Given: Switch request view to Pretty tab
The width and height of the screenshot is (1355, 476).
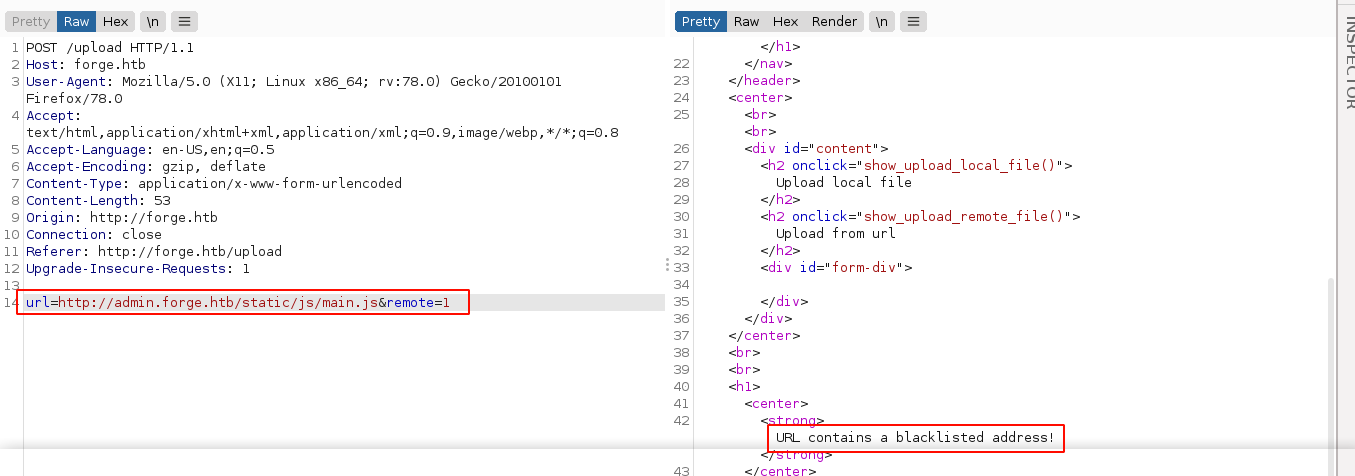Looking at the screenshot, I should pyautogui.click(x=31, y=21).
